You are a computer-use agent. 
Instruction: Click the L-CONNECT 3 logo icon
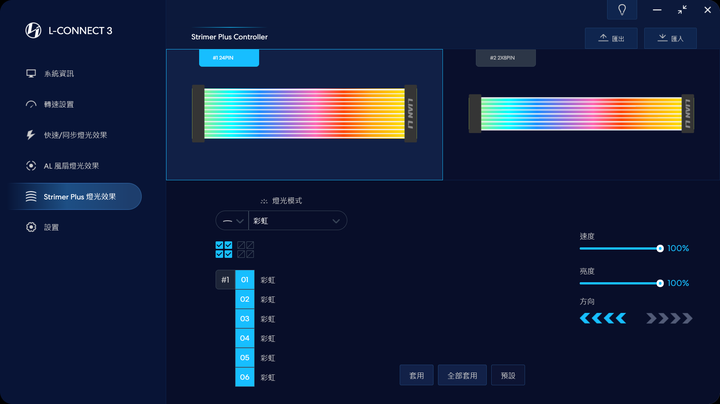[33, 30]
